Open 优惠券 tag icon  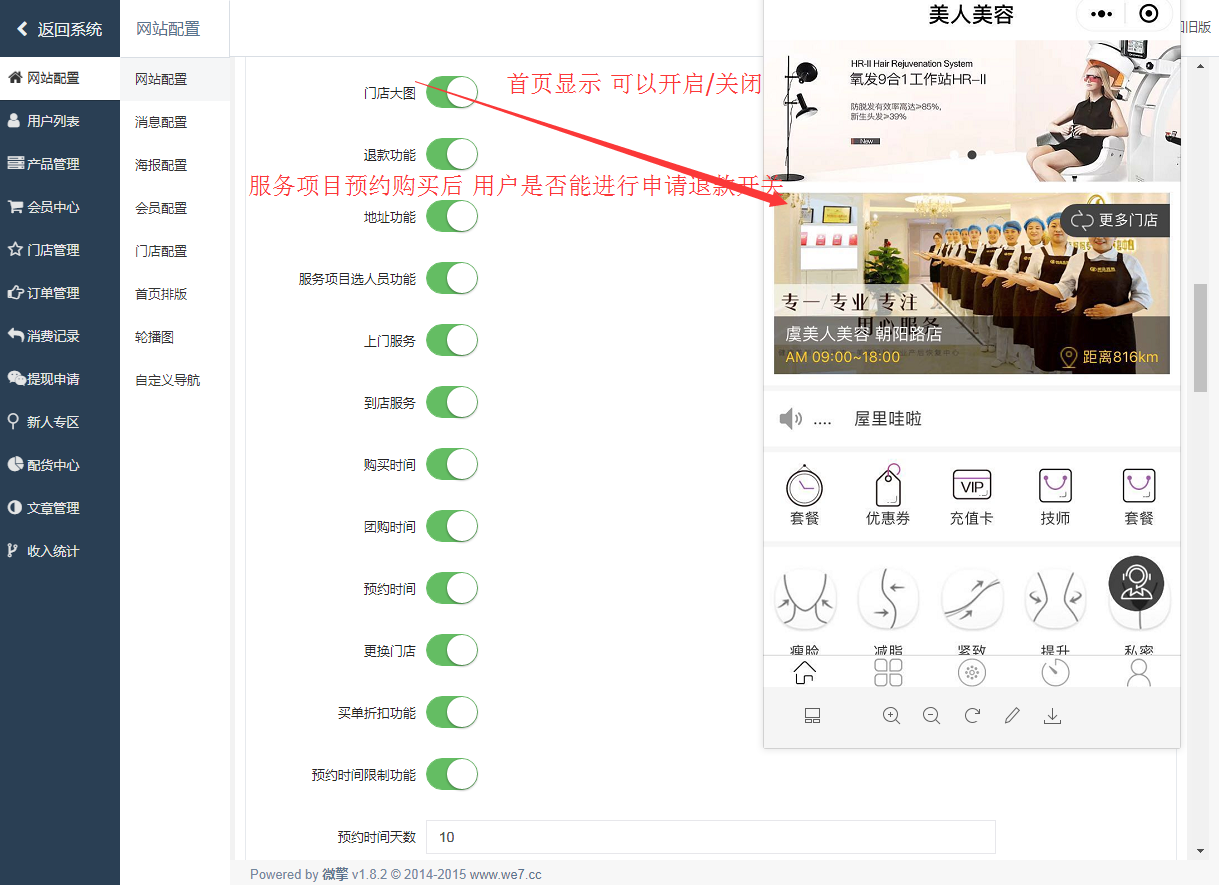pyautogui.click(x=888, y=487)
